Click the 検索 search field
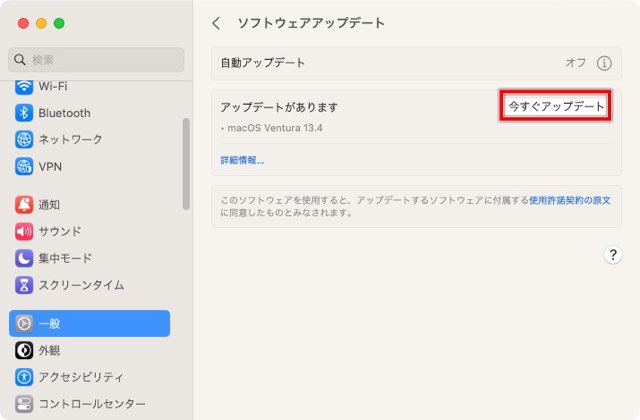Viewport: 640px width, 420px height. tap(96, 60)
